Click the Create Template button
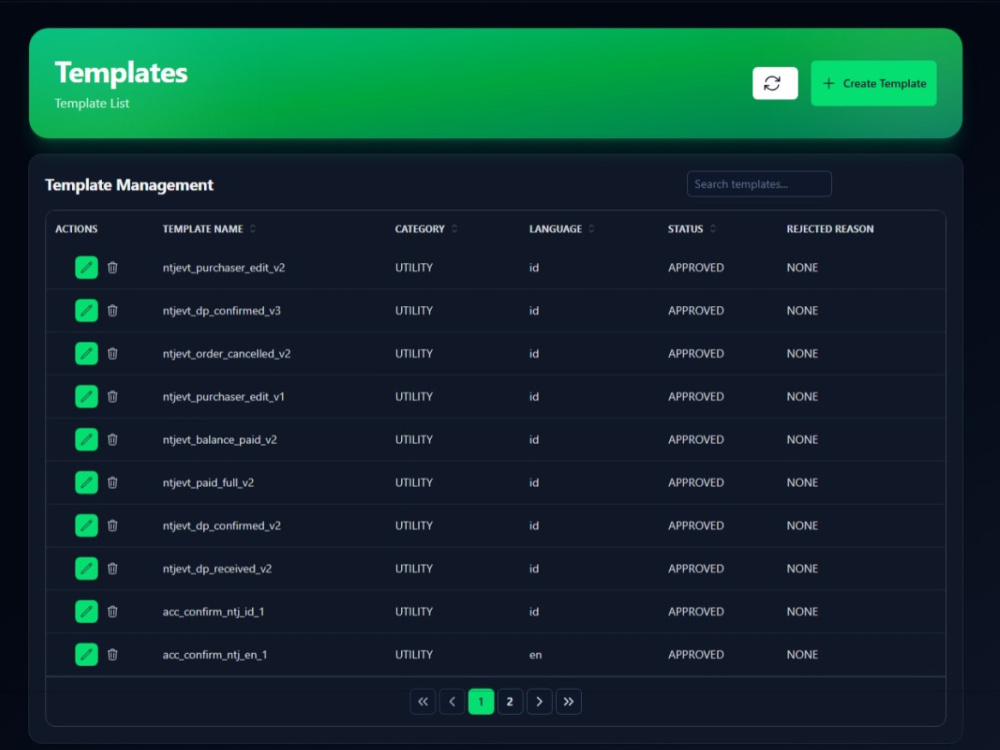1000x750 pixels. 873,83
